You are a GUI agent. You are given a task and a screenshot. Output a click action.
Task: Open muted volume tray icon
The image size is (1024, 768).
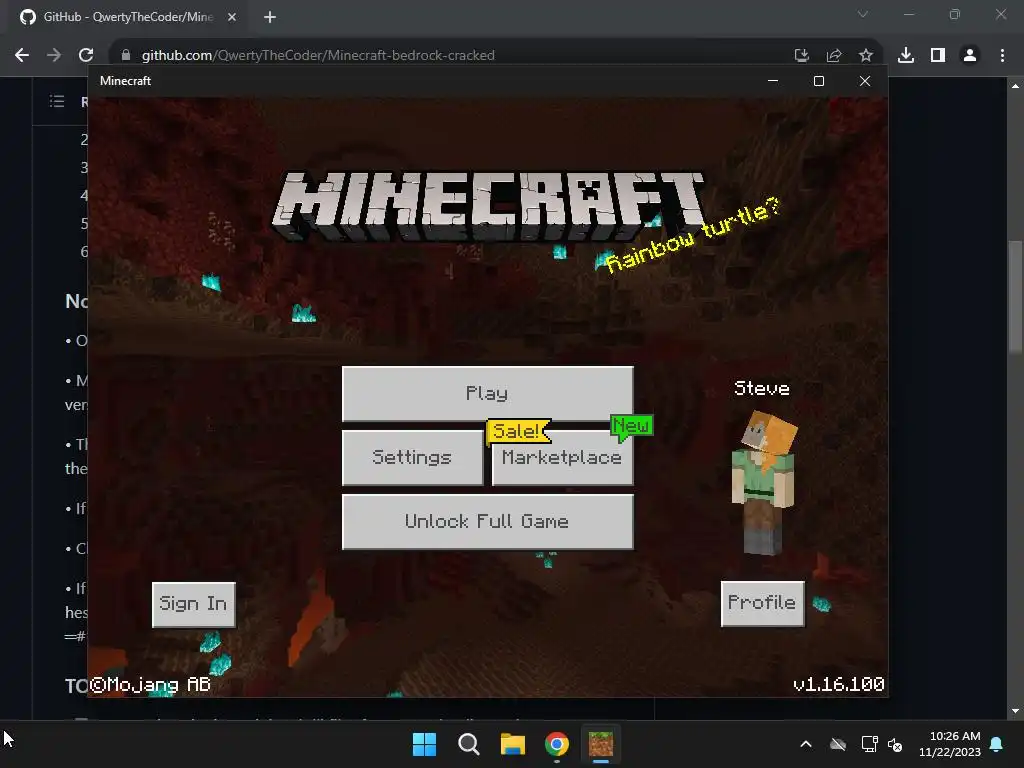(895, 744)
